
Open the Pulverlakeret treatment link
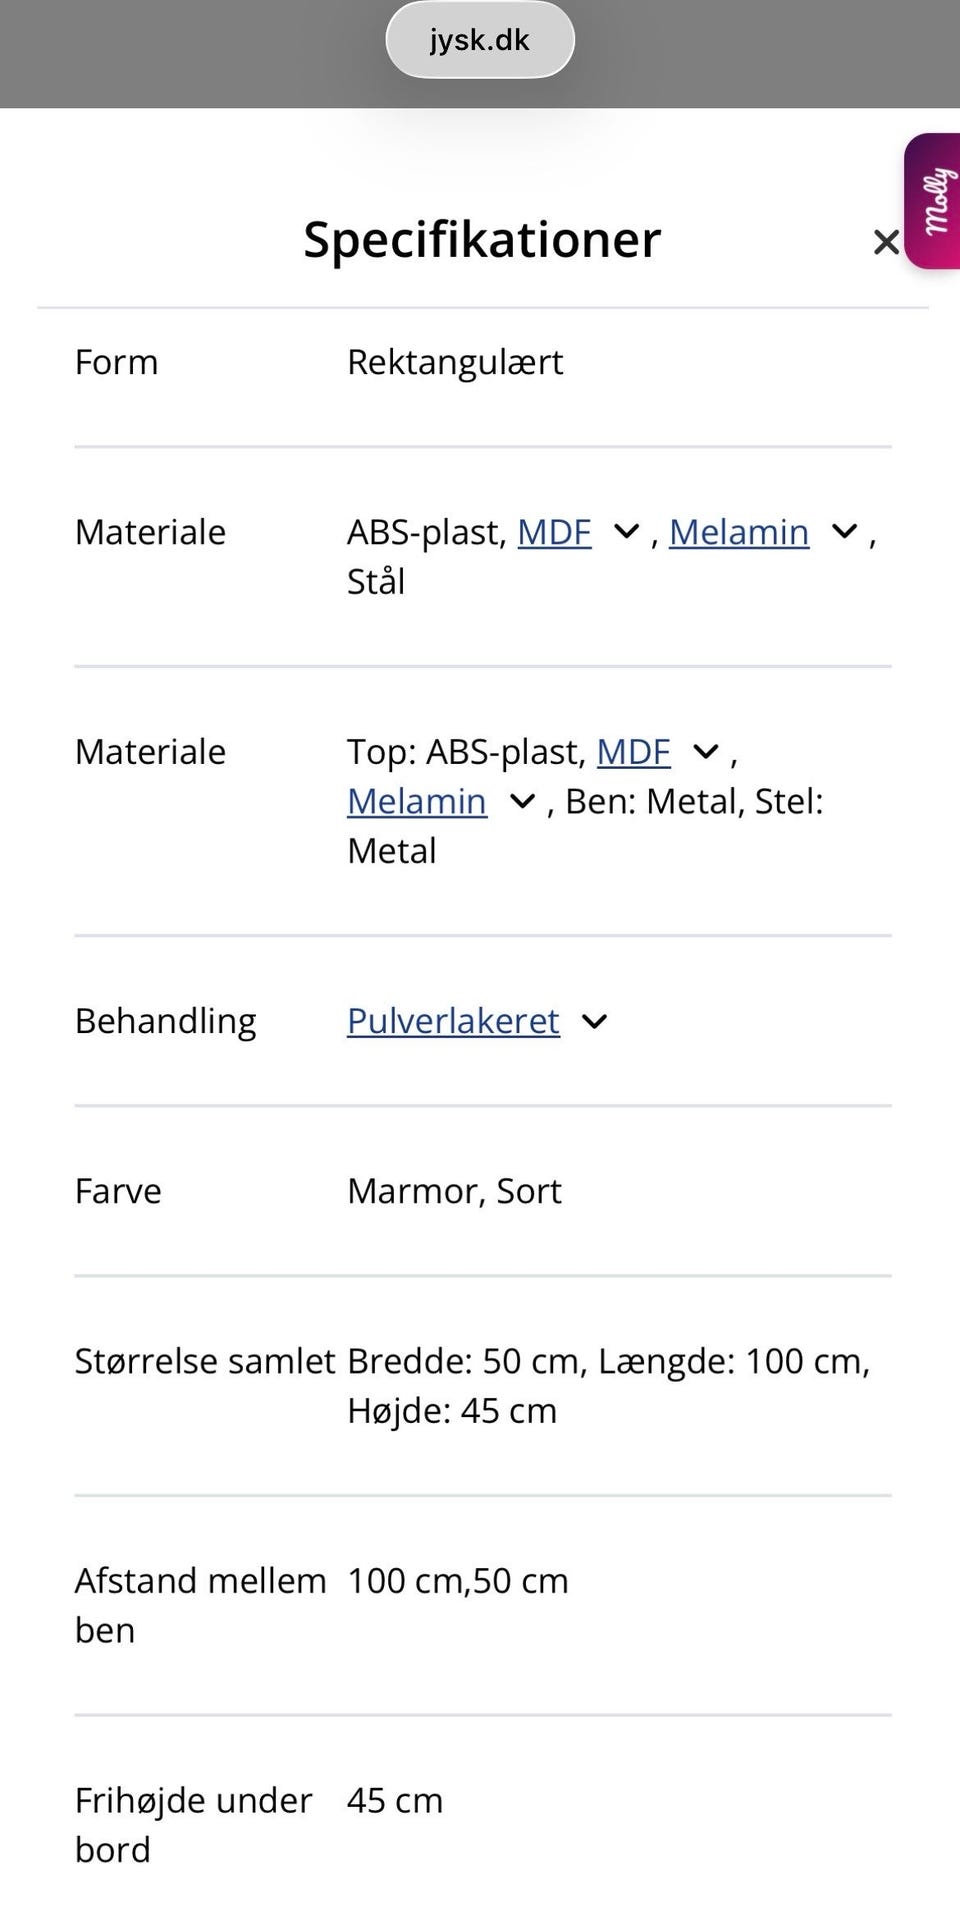pyautogui.click(x=452, y=1021)
